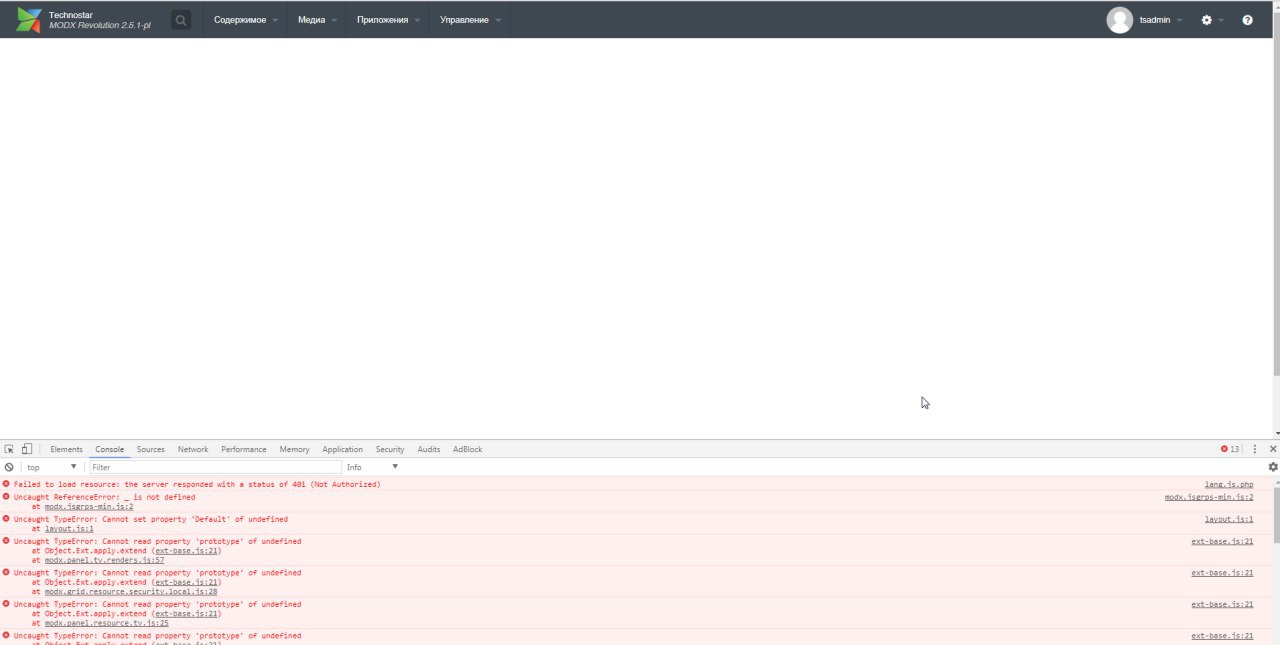Open the Медиа menu
The width and height of the screenshot is (1280, 645).
[317, 20]
